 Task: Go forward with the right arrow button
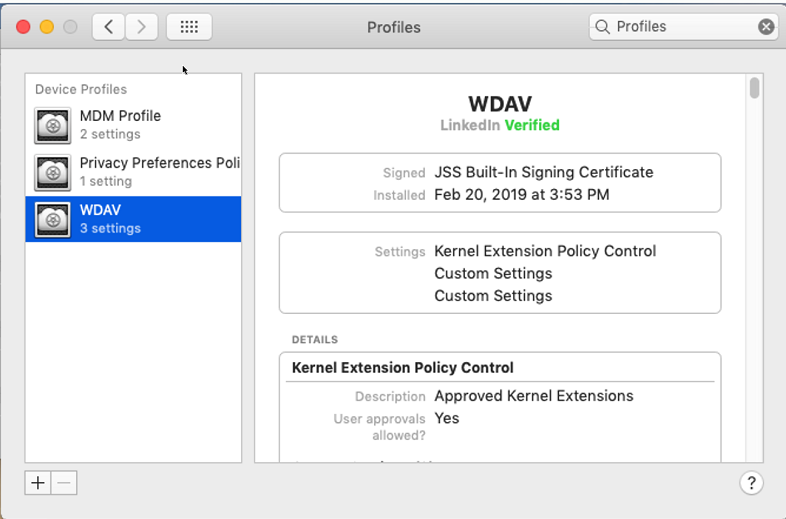(142, 27)
